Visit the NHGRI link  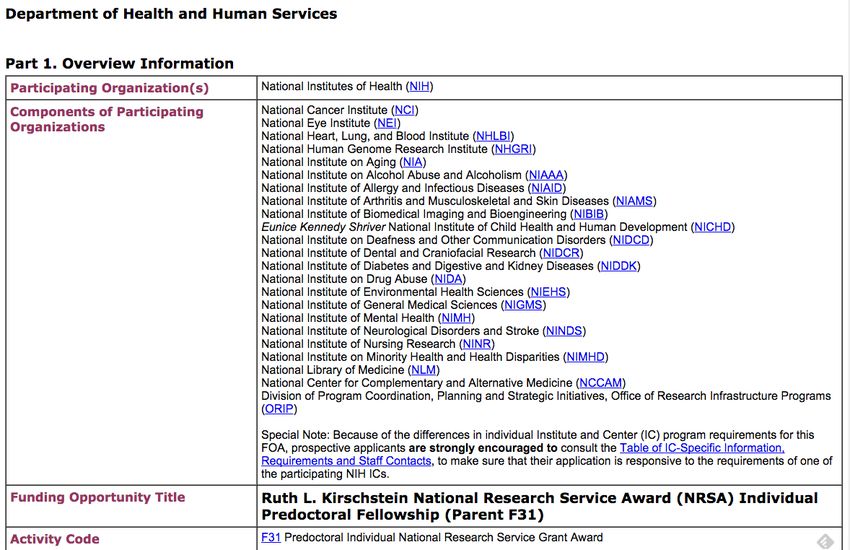click(513, 149)
